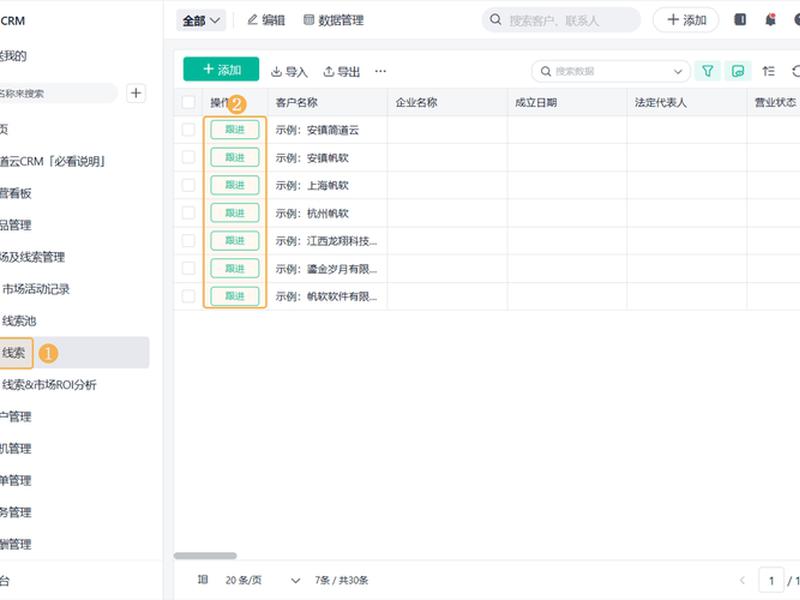Open the CRM 必看说明 sidebar item
The height and width of the screenshot is (600, 800).
click(53, 161)
